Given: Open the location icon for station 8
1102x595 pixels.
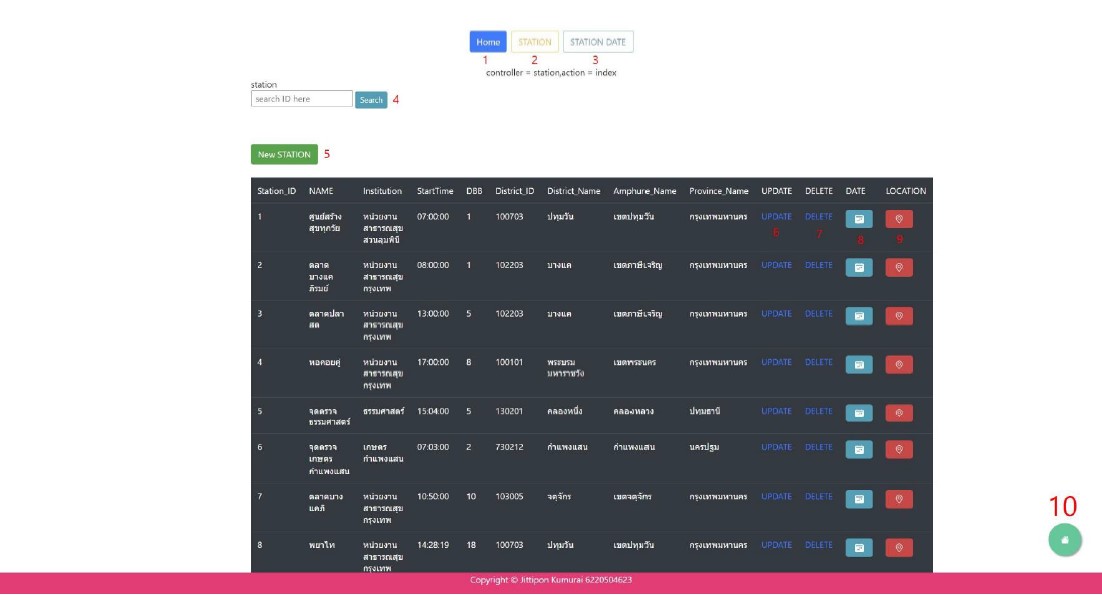Looking at the screenshot, I should tap(899, 548).
